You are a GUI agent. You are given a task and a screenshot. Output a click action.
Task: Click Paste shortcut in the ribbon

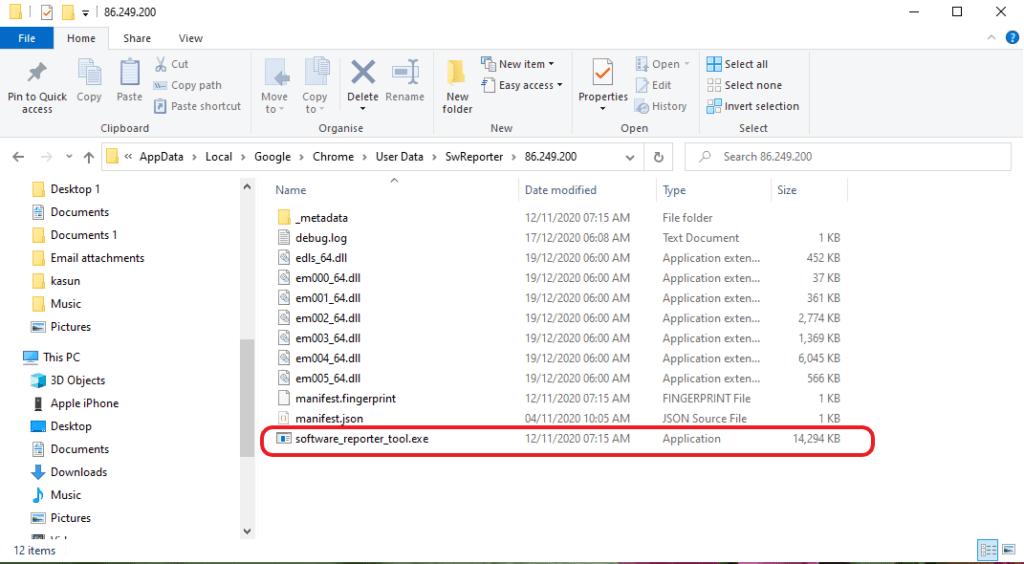pyautogui.click(x=198, y=106)
